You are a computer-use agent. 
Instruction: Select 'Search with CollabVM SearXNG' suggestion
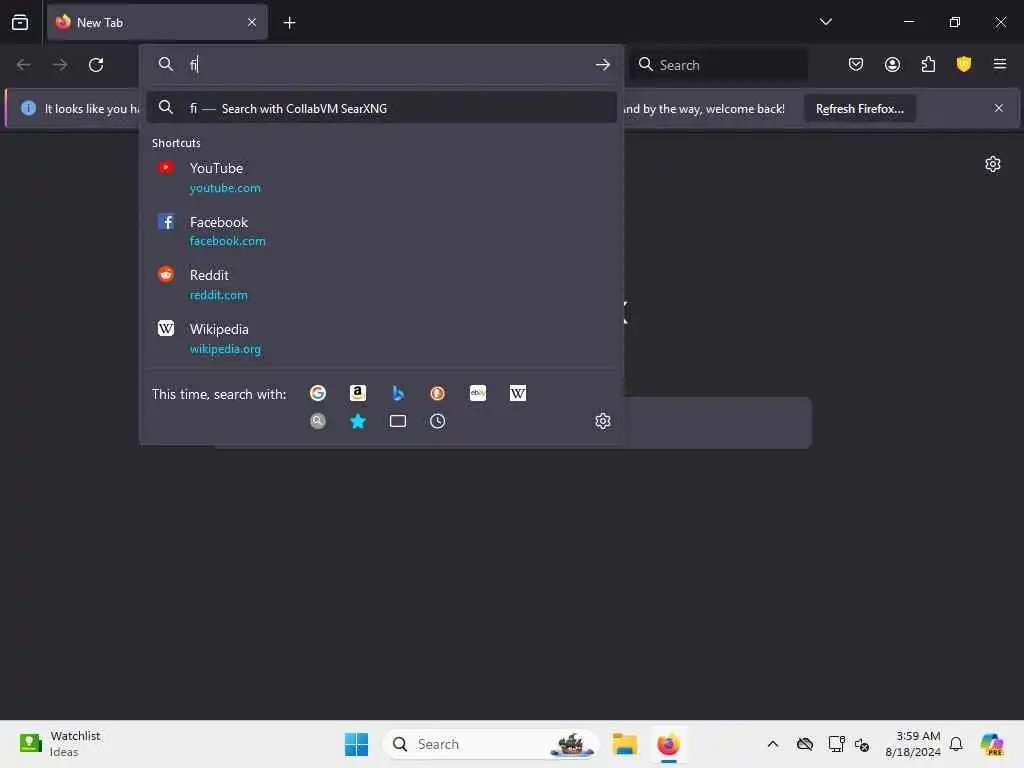pyautogui.click(x=381, y=108)
